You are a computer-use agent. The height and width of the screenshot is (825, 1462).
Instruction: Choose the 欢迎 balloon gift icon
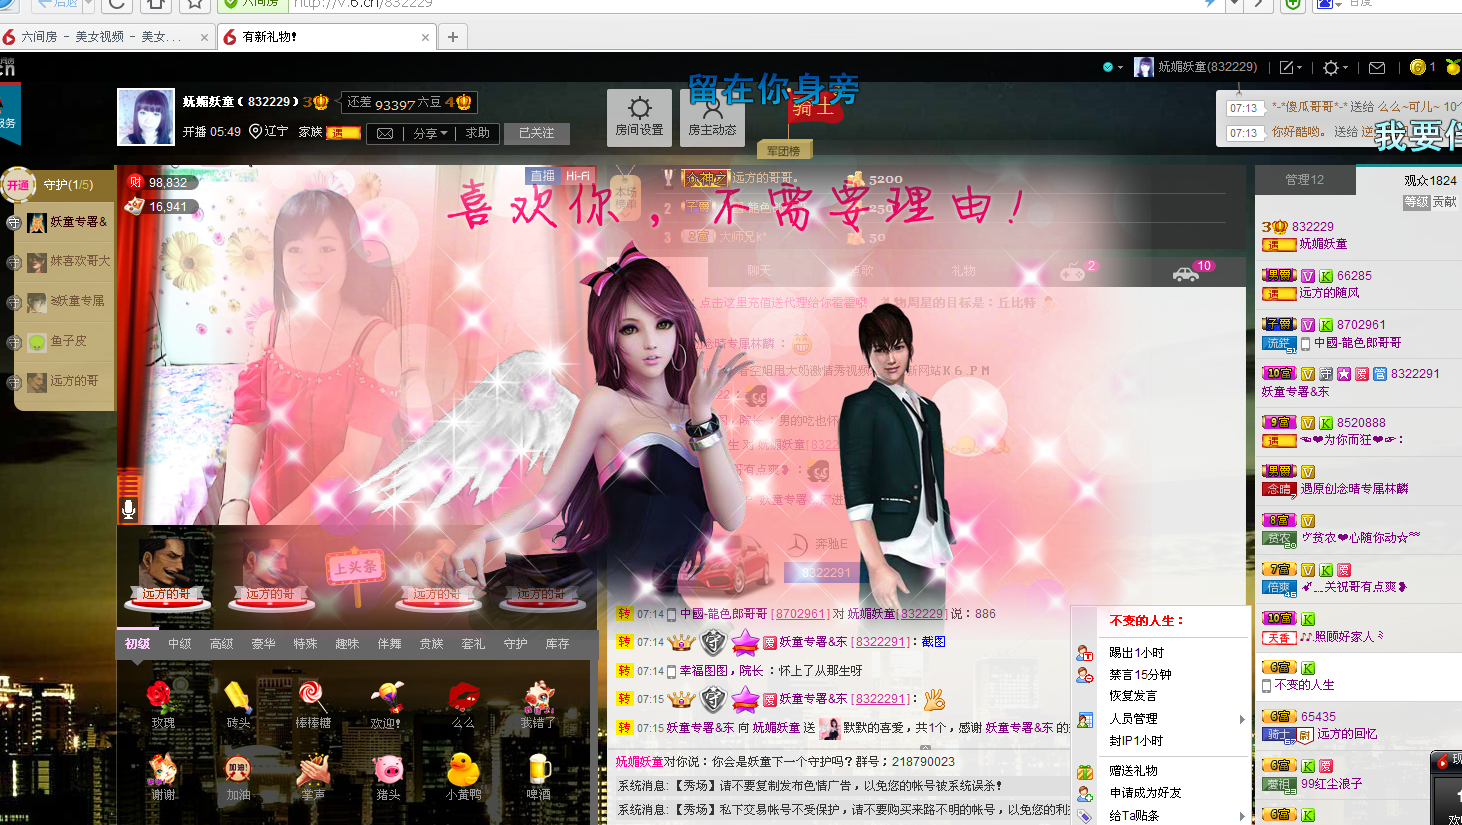(x=387, y=696)
